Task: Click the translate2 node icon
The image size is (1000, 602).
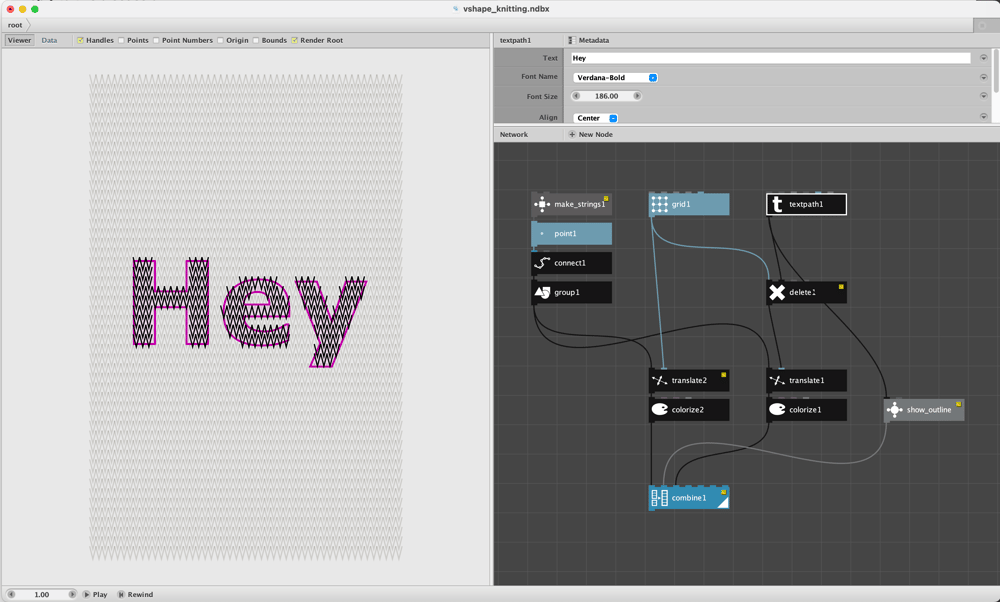Action: coord(659,380)
